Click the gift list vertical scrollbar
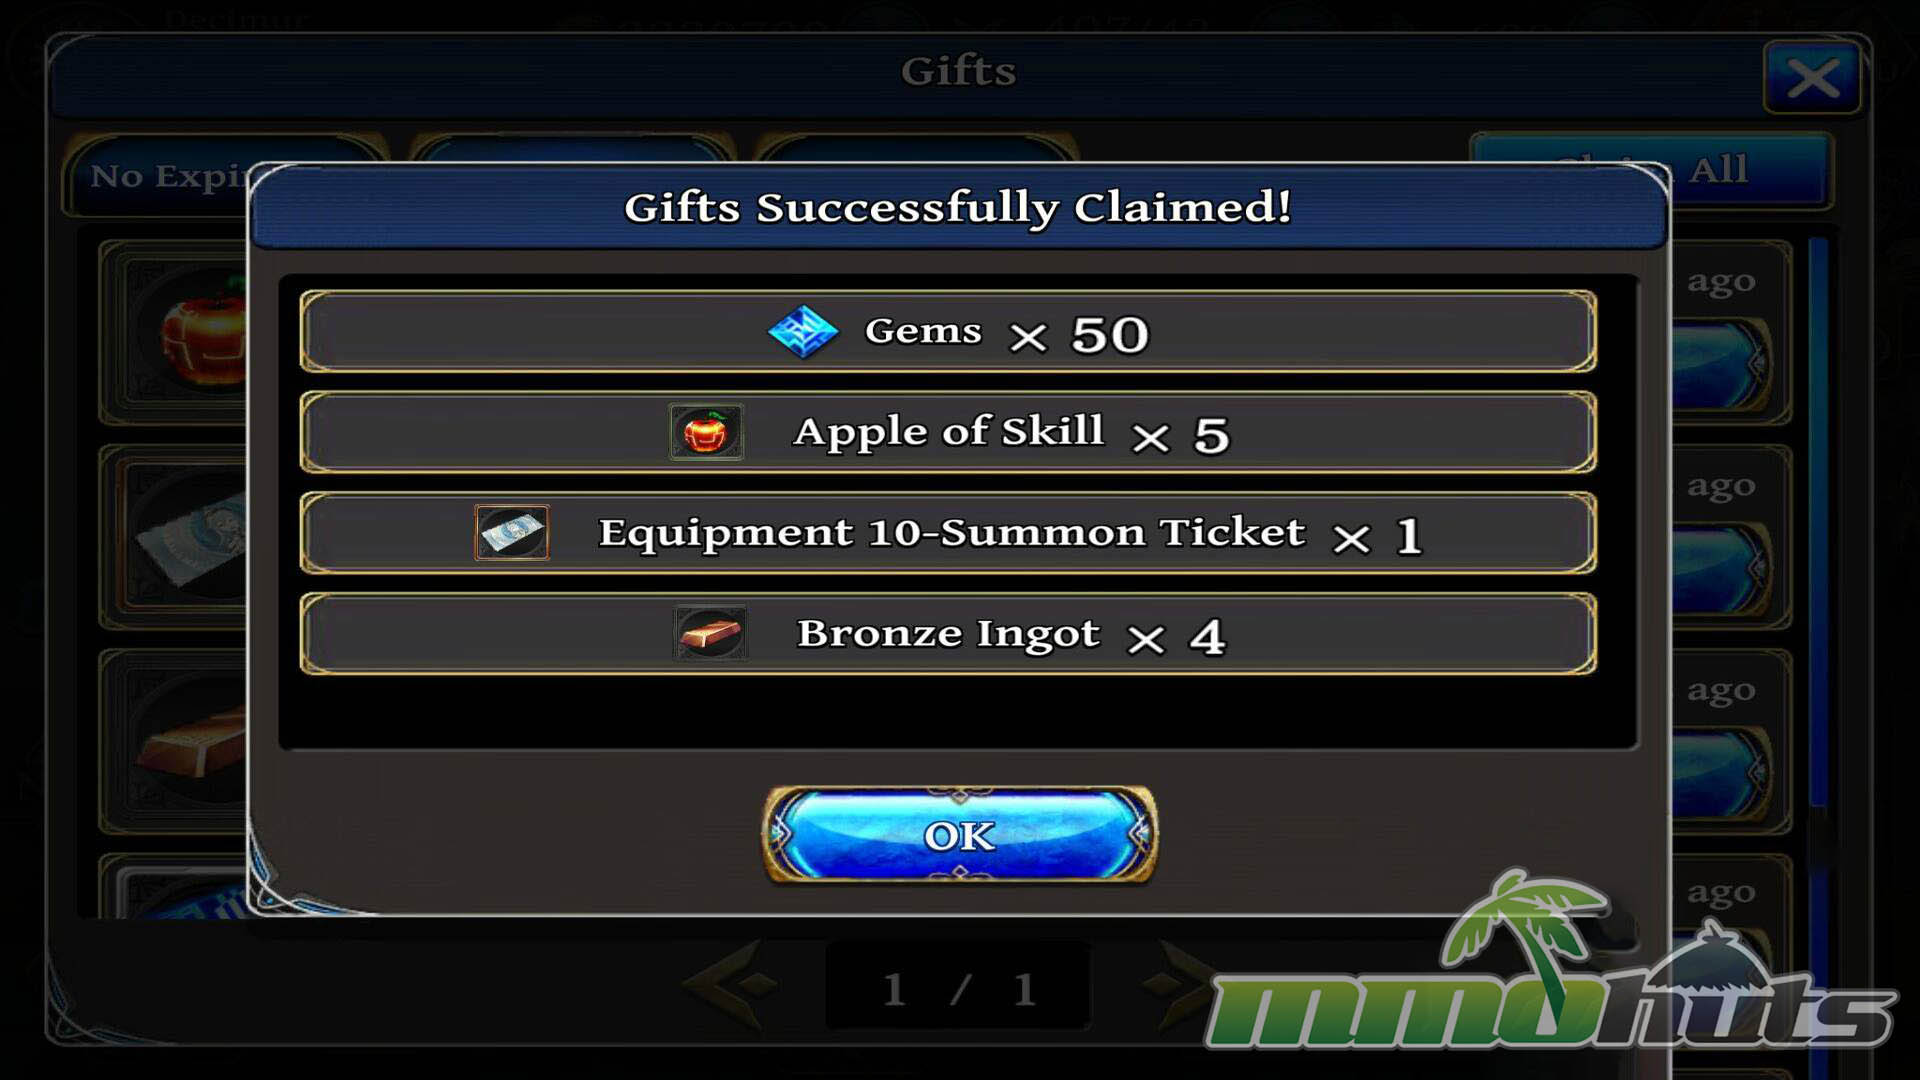Viewport: 1920px width, 1080px height. pos(1818,520)
